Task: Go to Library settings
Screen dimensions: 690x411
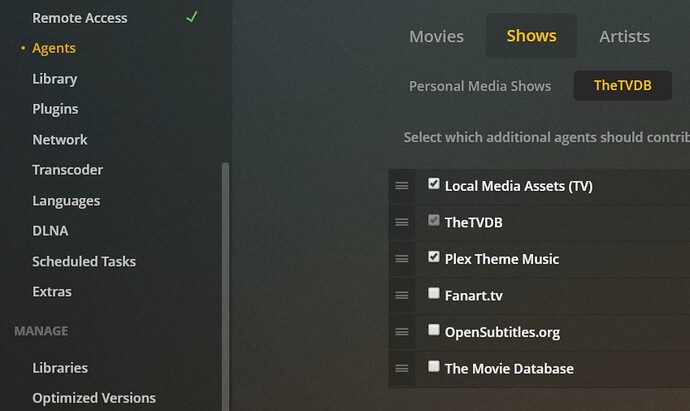Action: coord(55,79)
